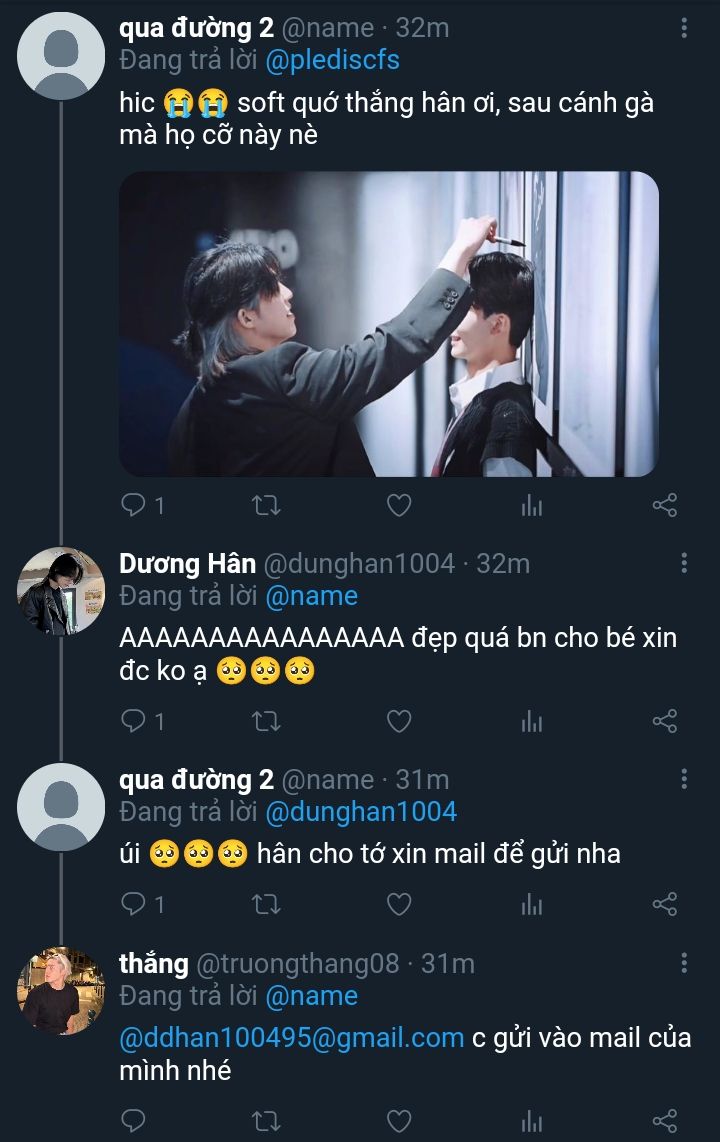Image resolution: width=720 pixels, height=1142 pixels.
Task: Open the attached photo in first tweet
Action: [x=388, y=324]
